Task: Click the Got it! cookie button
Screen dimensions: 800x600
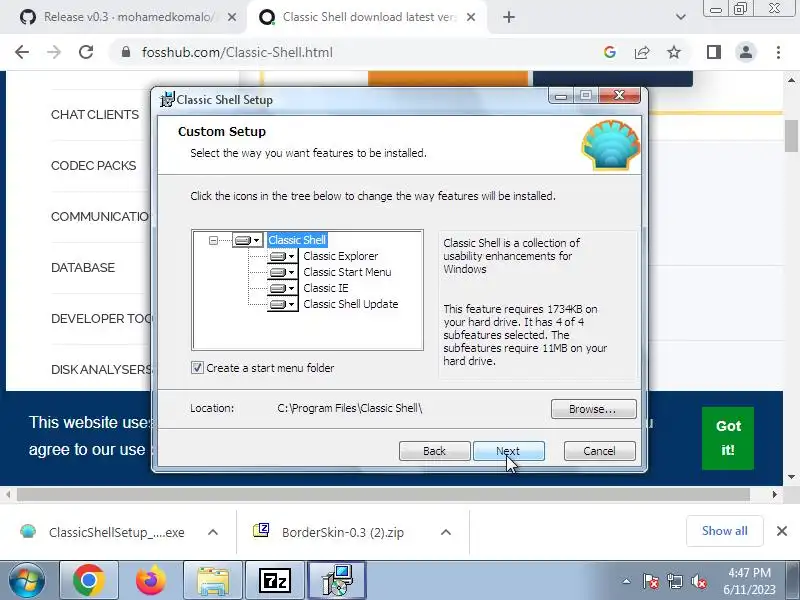Action: point(728,438)
